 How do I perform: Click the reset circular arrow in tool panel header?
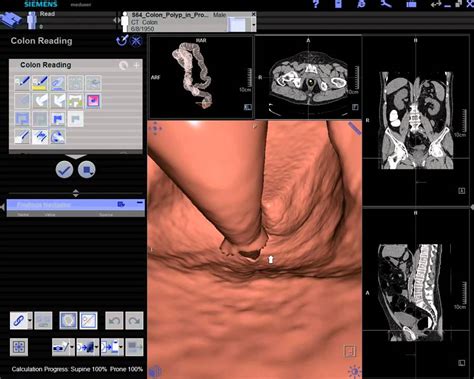(124, 65)
